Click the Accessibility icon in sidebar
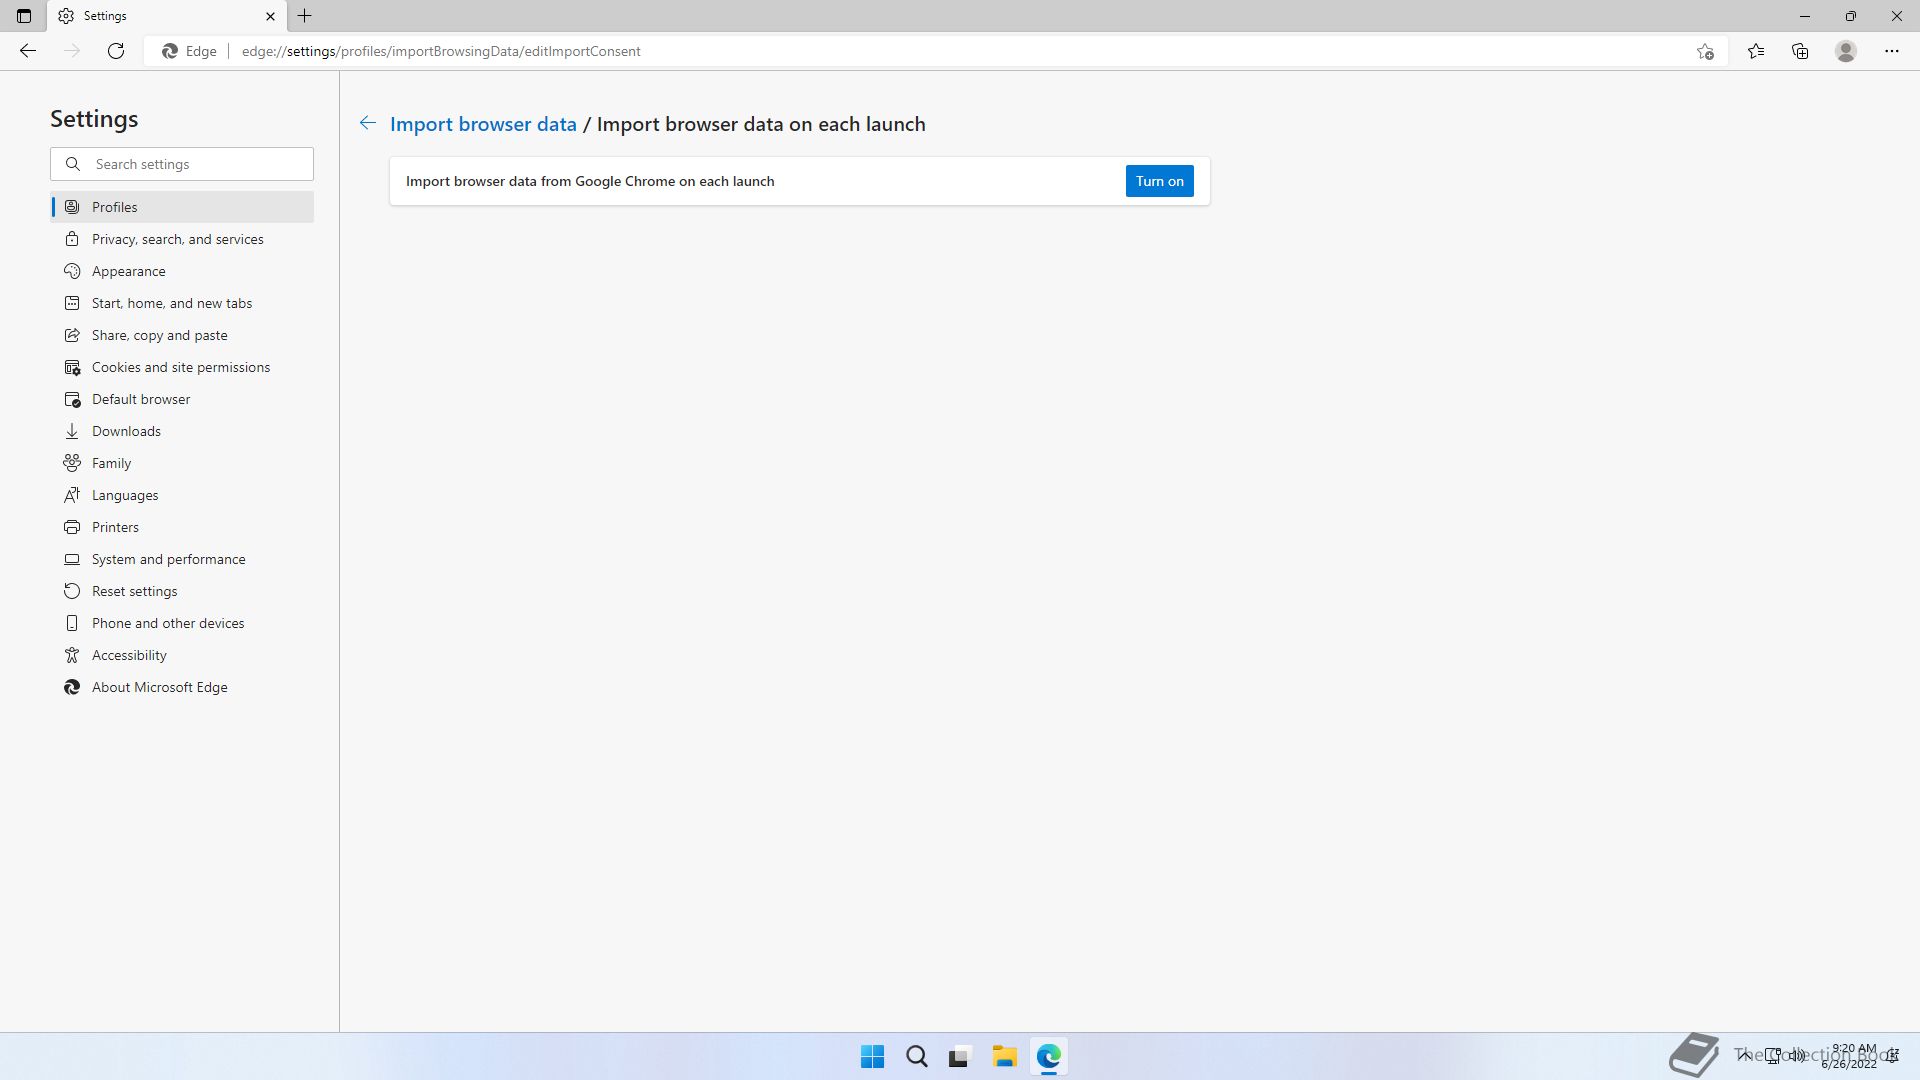The width and height of the screenshot is (1920, 1080). click(72, 655)
